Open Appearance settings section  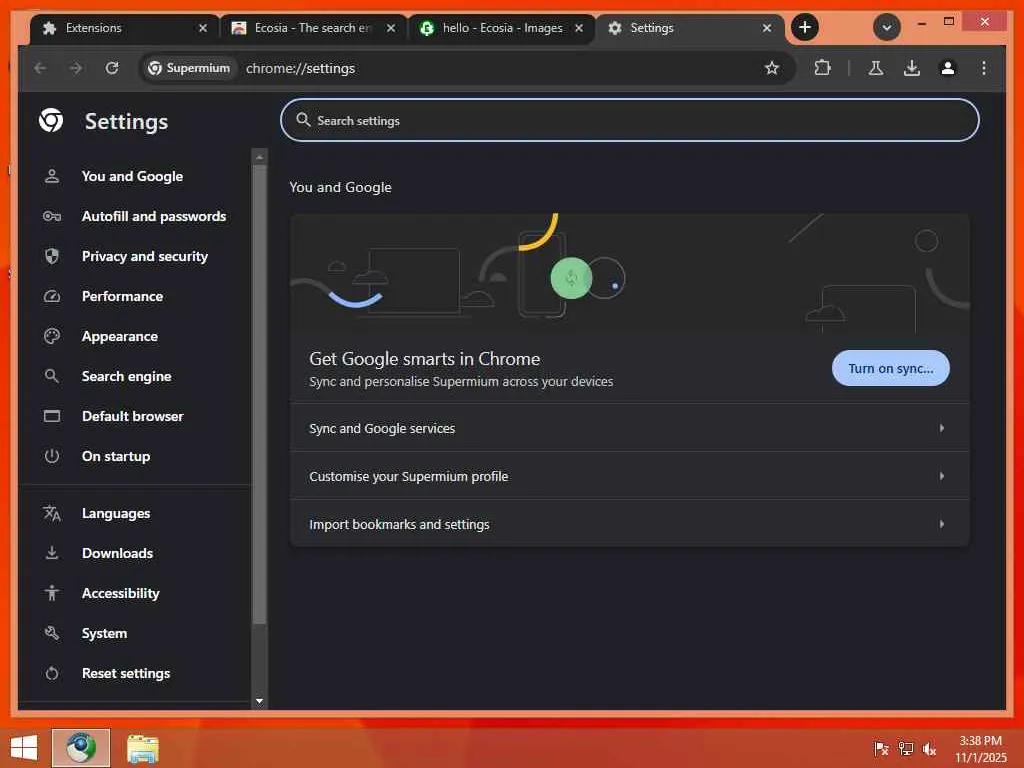coord(135,336)
